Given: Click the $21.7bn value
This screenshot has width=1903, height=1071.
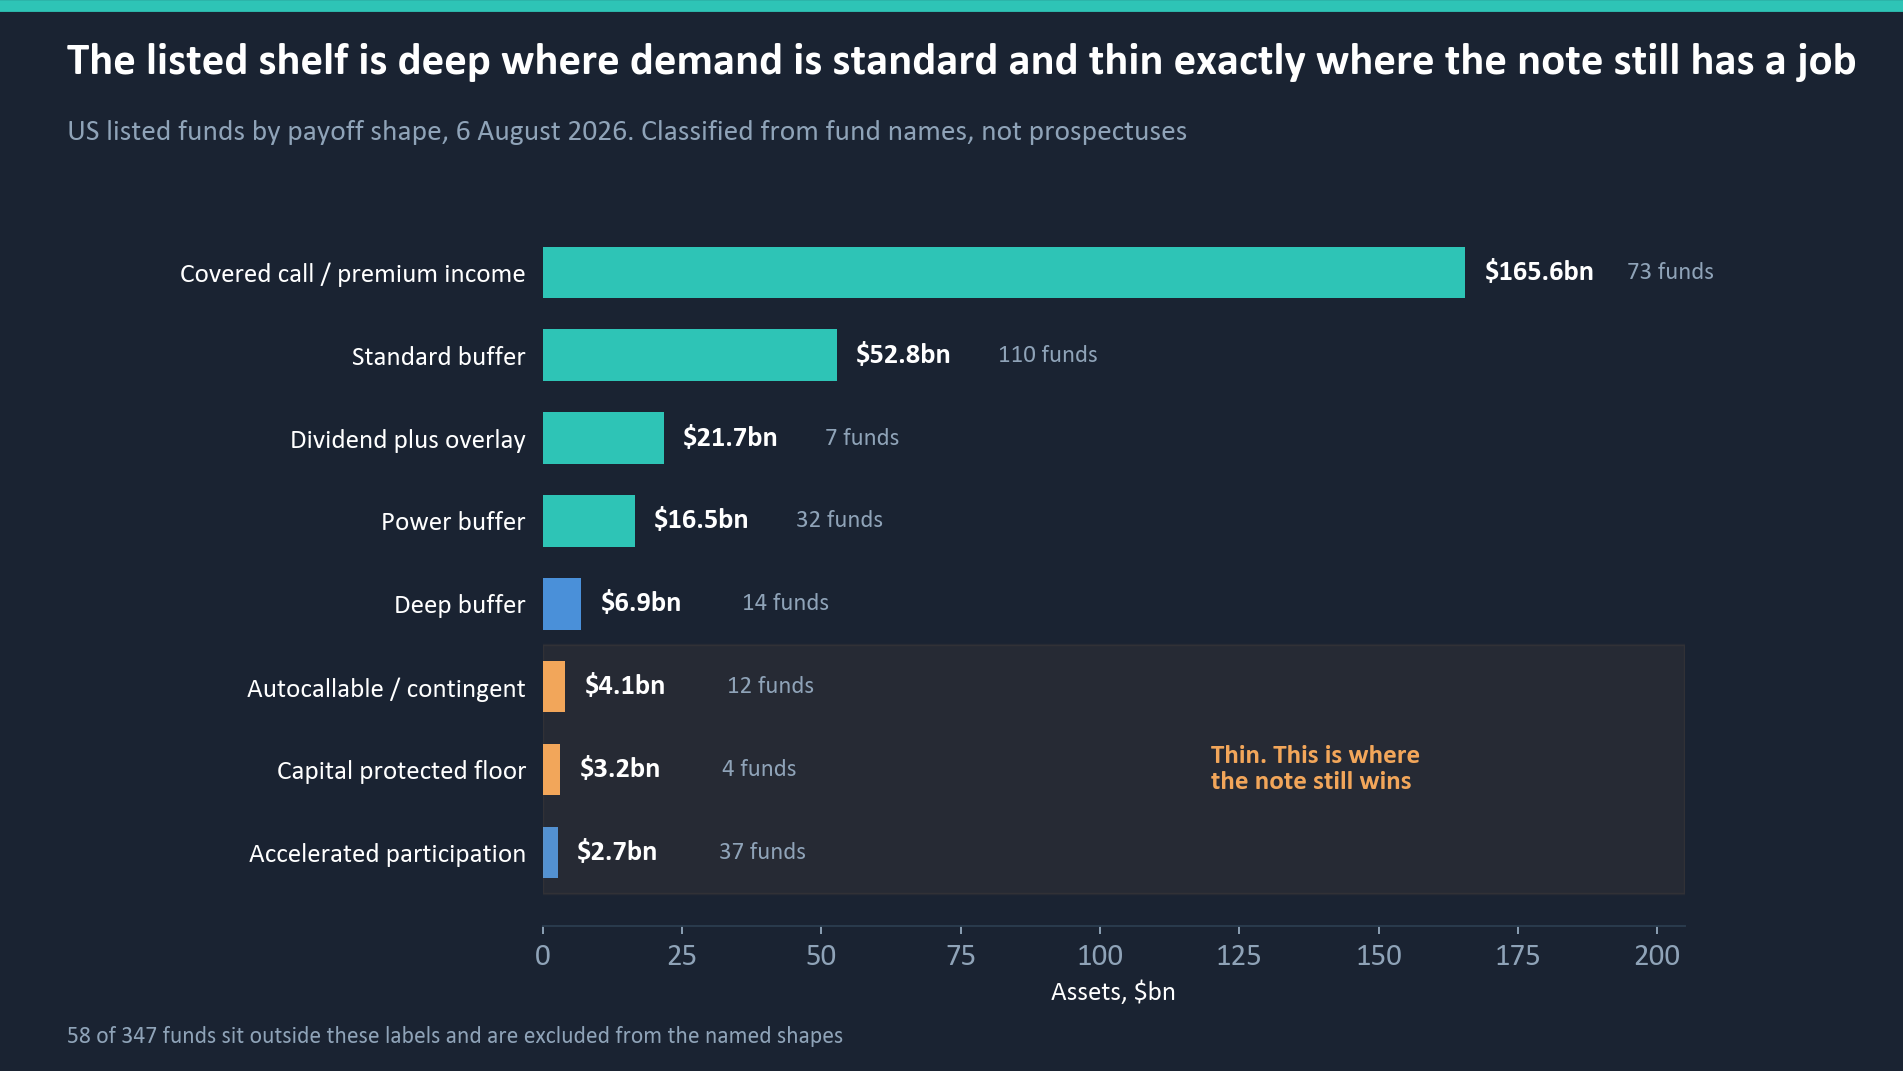Looking at the screenshot, I should (x=730, y=437).
